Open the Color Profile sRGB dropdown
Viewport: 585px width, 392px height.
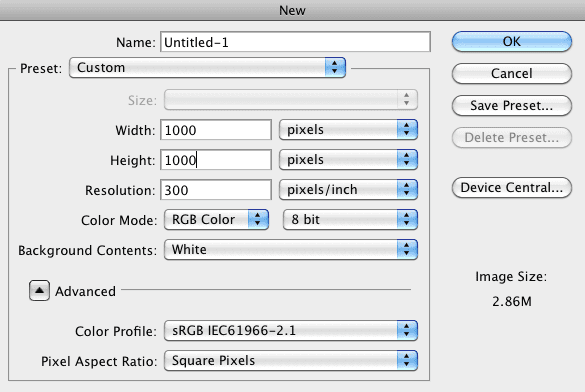point(291,330)
